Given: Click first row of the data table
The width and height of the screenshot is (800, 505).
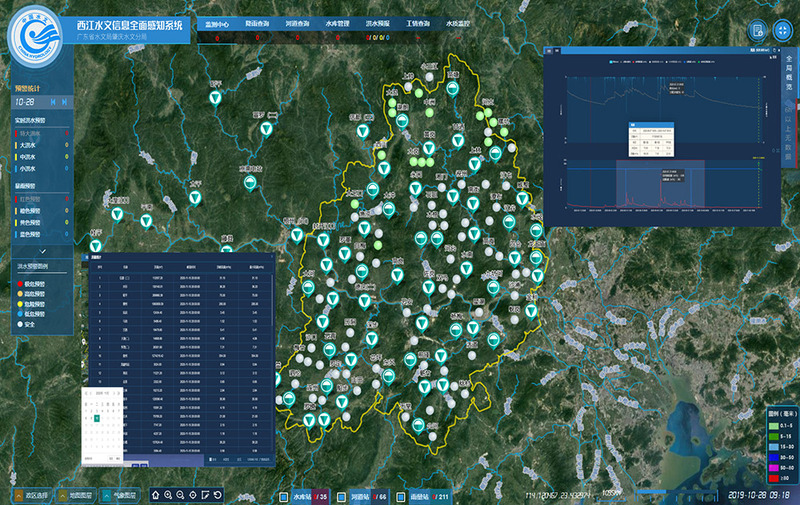Looking at the screenshot, I should (181, 278).
